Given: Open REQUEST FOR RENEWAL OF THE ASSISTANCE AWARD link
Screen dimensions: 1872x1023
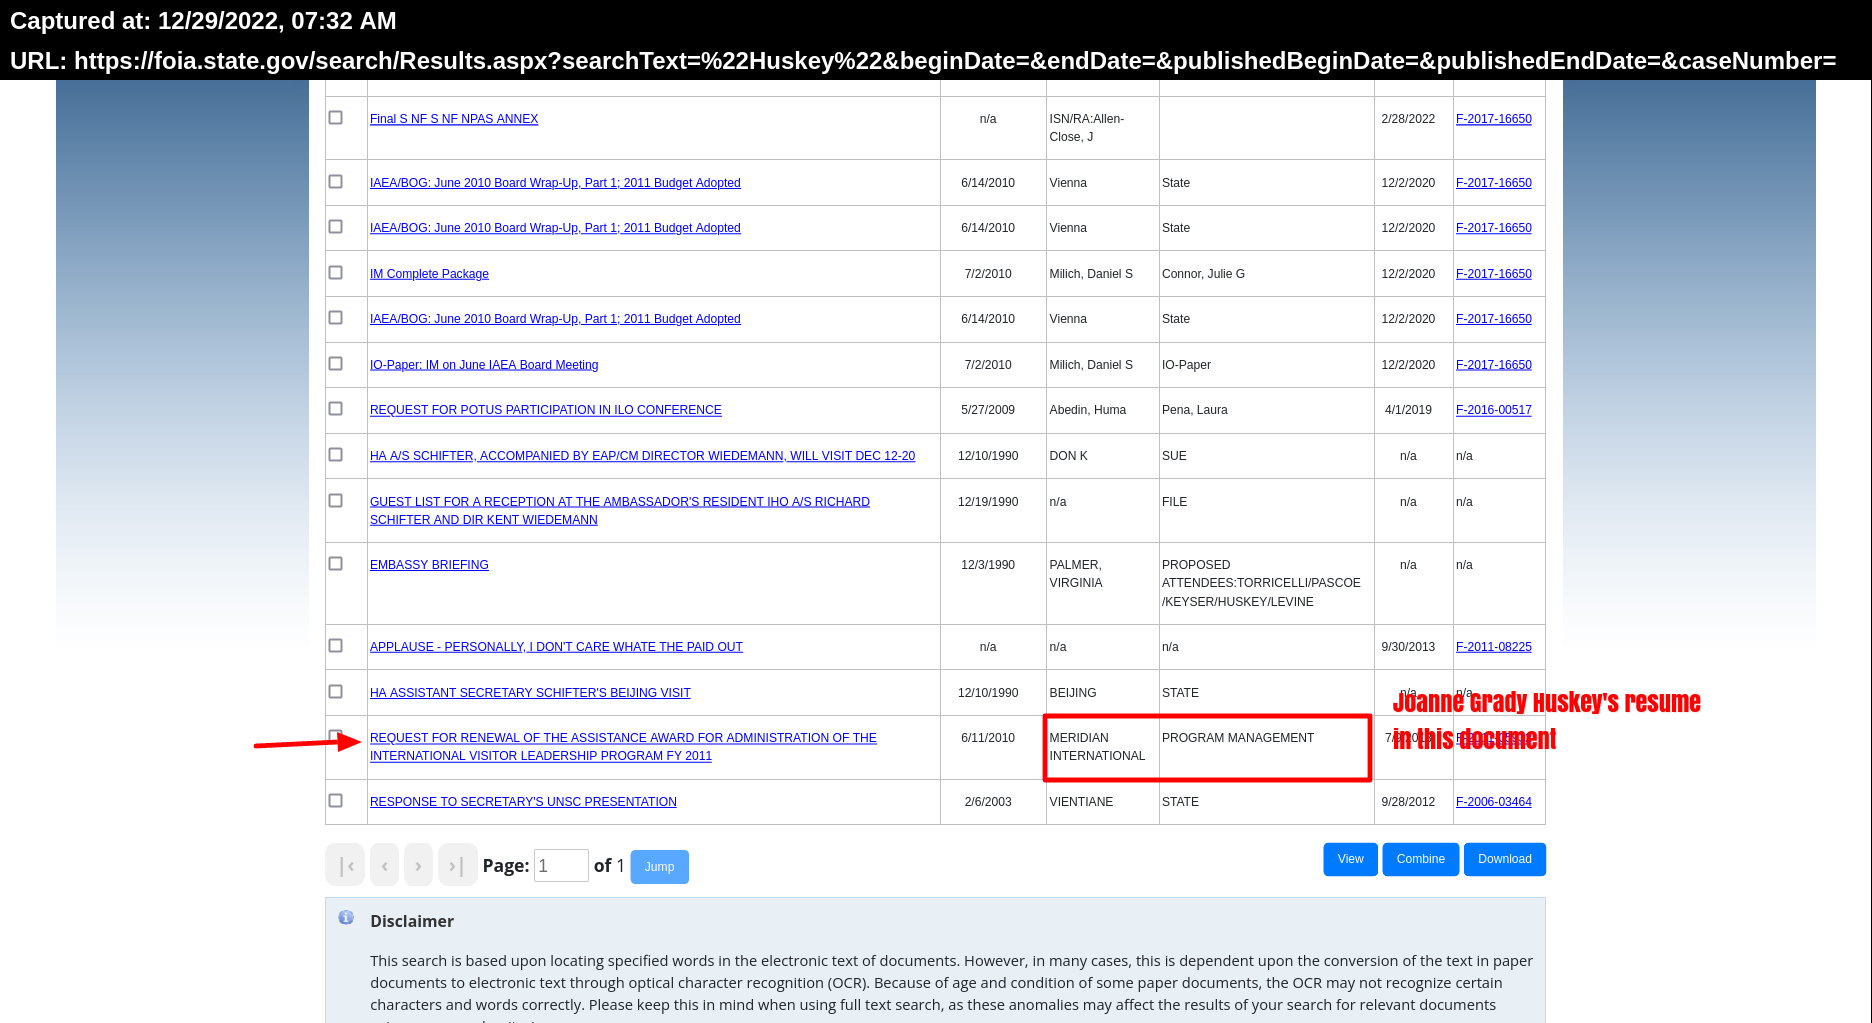Looking at the screenshot, I should click(x=623, y=747).
